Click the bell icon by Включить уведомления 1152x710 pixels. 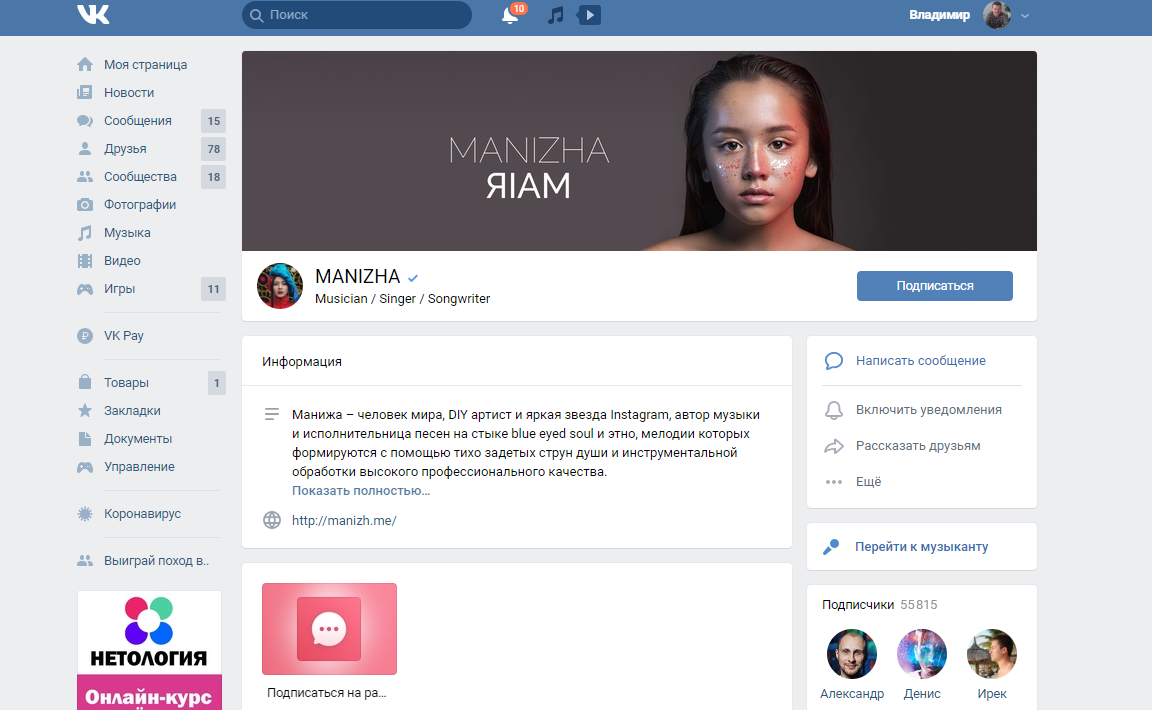pyautogui.click(x=834, y=410)
